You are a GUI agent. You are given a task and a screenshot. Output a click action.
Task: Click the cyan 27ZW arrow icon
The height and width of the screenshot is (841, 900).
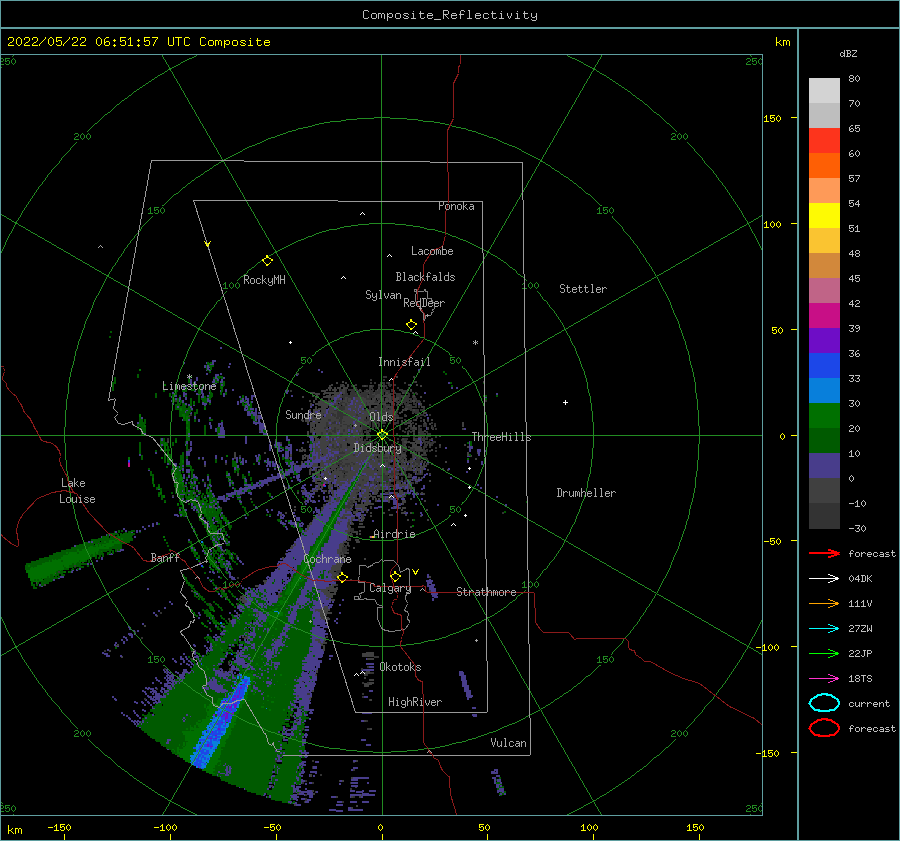[824, 629]
